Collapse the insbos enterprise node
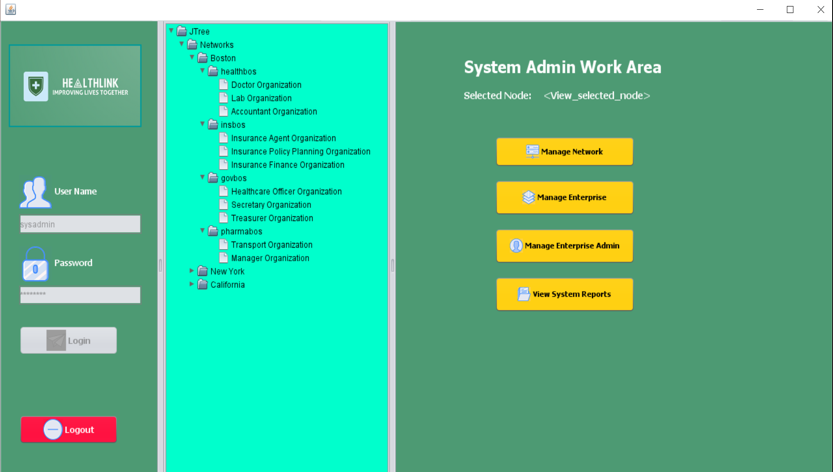 (x=203, y=125)
